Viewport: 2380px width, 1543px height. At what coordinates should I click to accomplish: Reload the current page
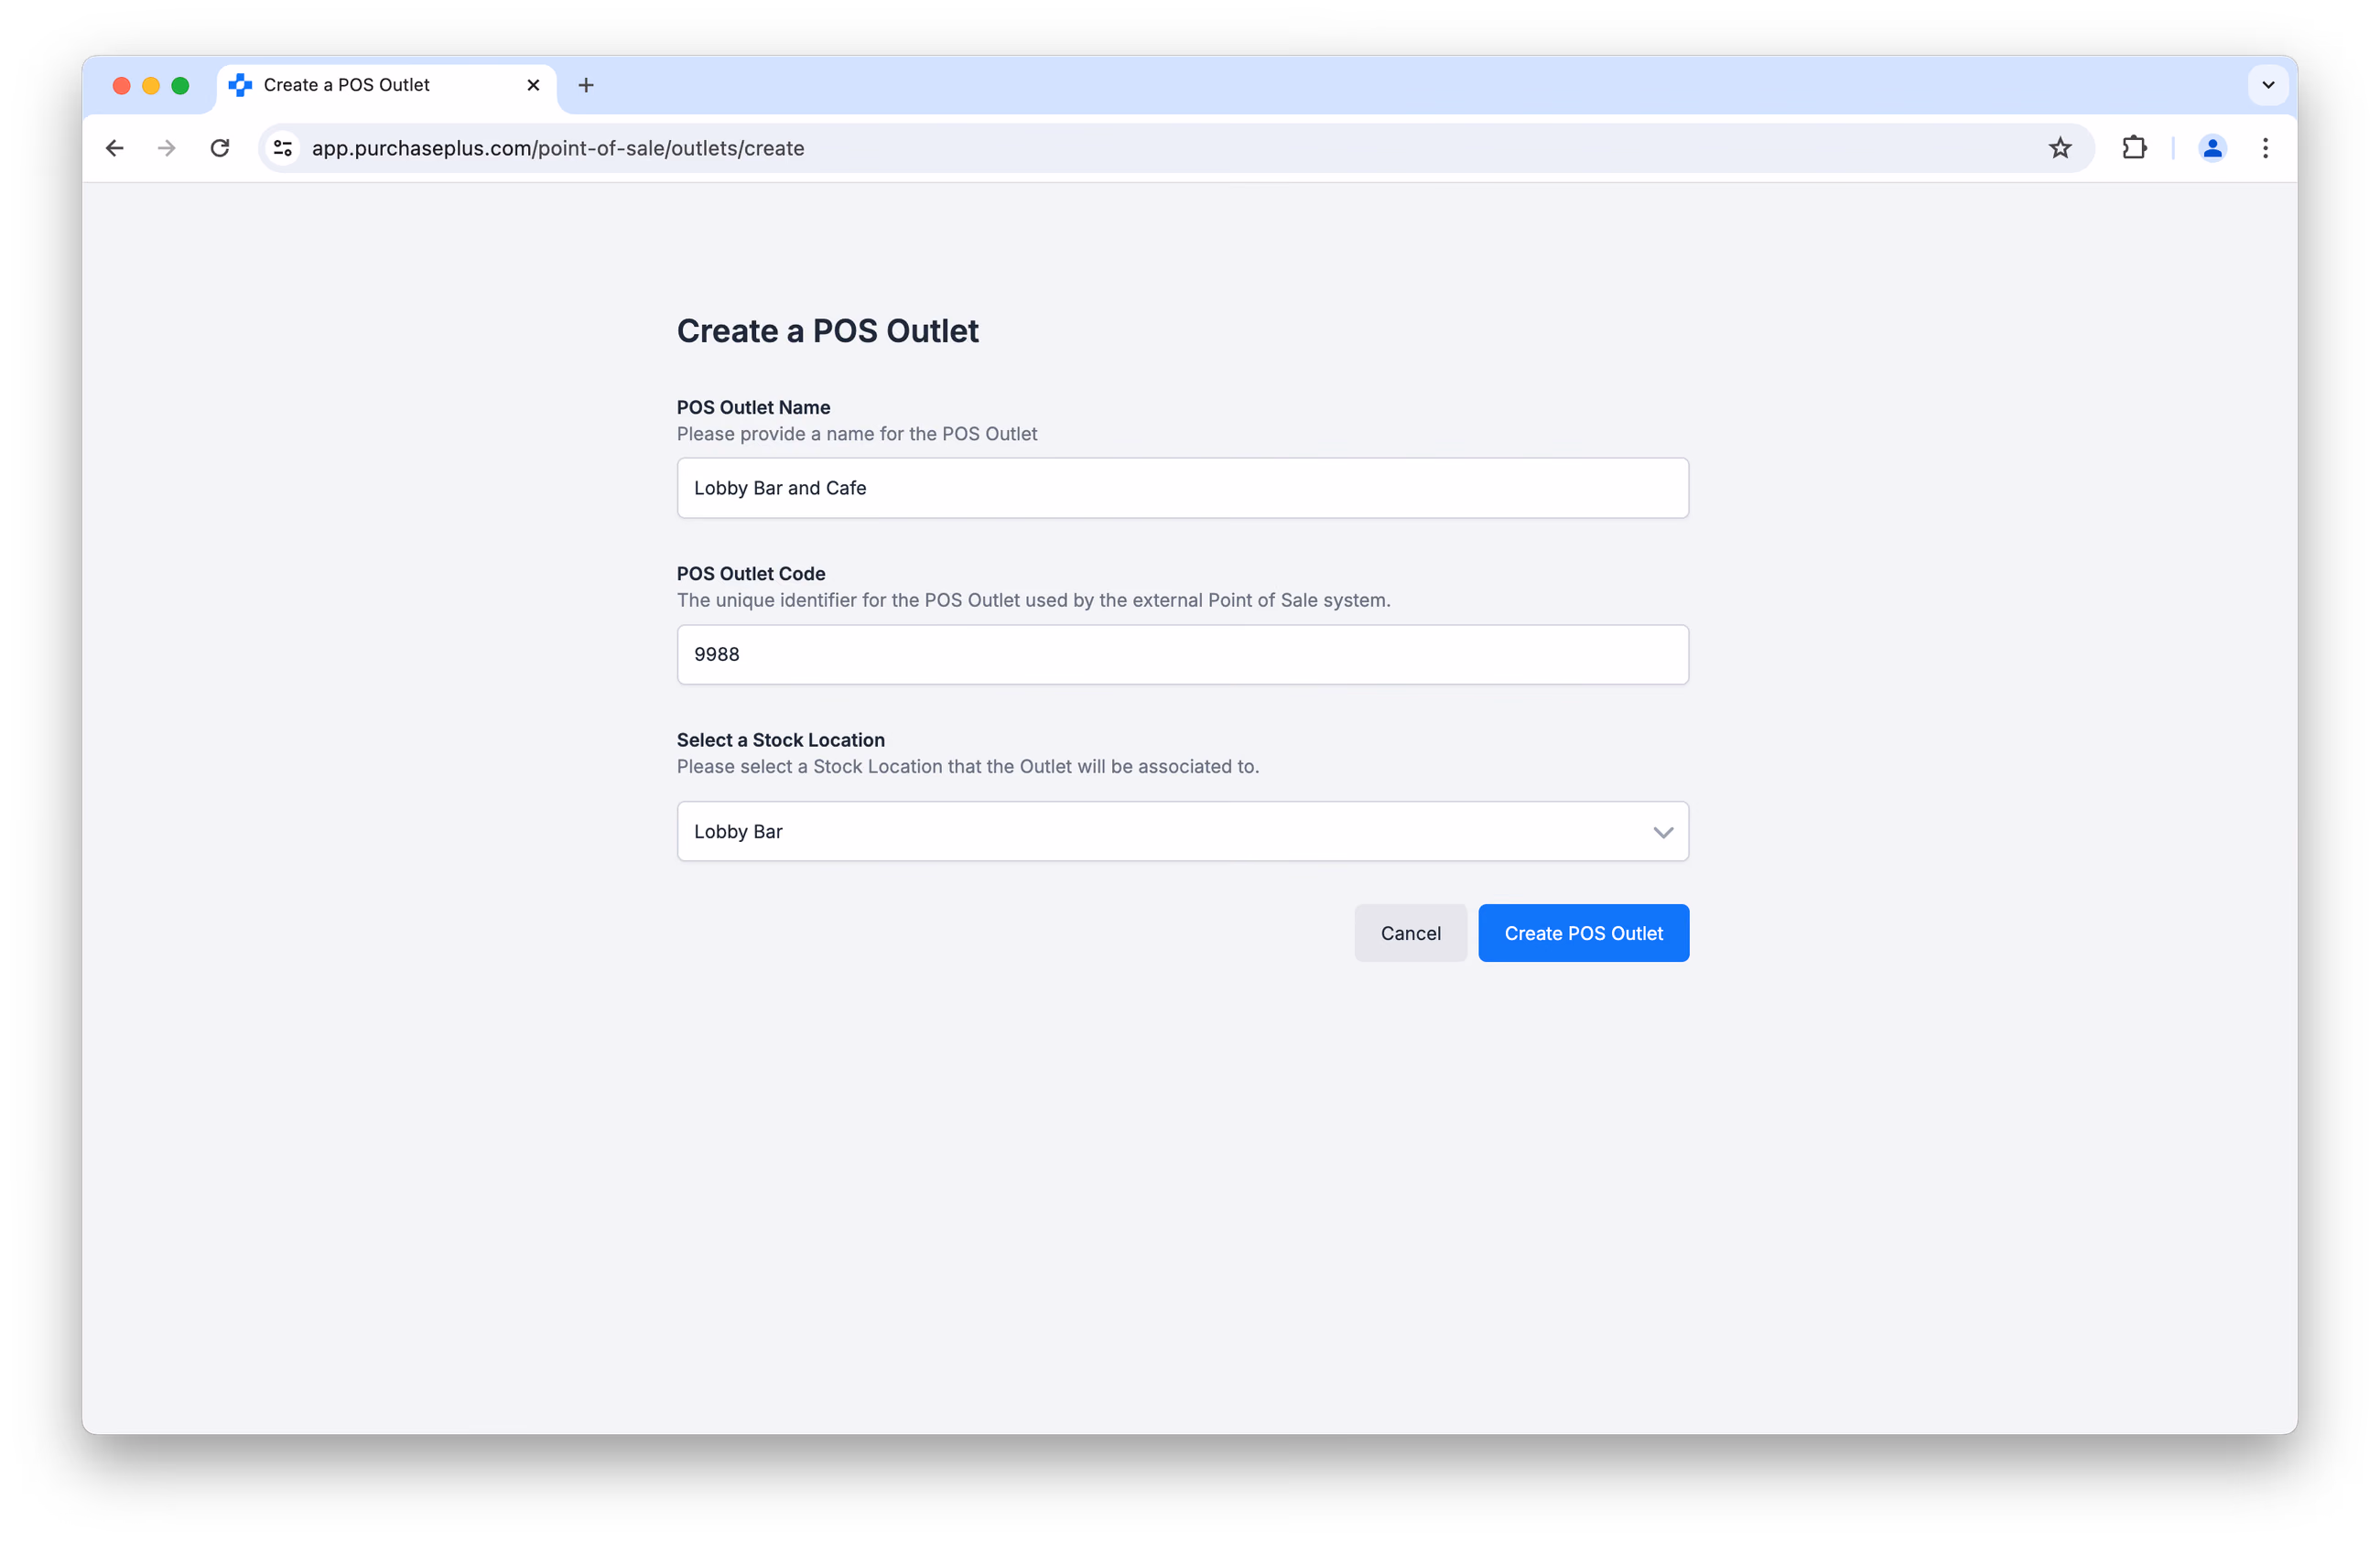coord(220,148)
